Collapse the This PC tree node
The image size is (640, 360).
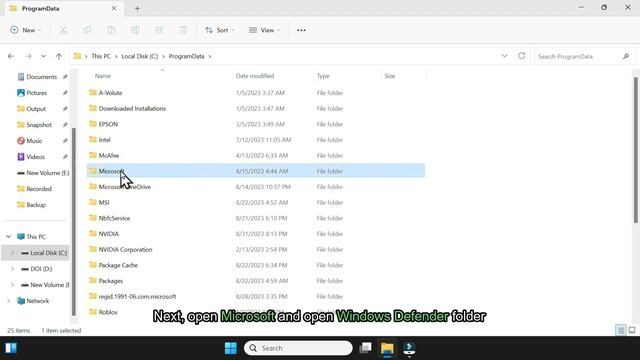(x=9, y=237)
